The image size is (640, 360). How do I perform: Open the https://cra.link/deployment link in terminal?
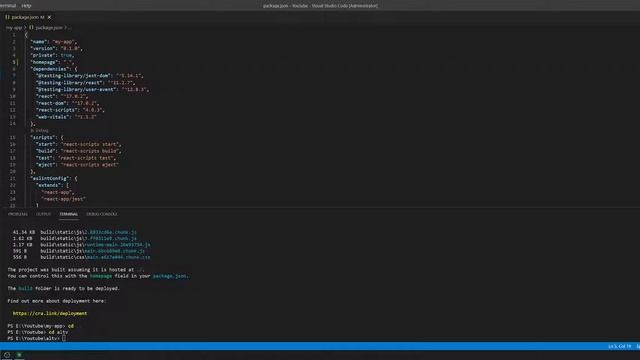(x=50, y=313)
